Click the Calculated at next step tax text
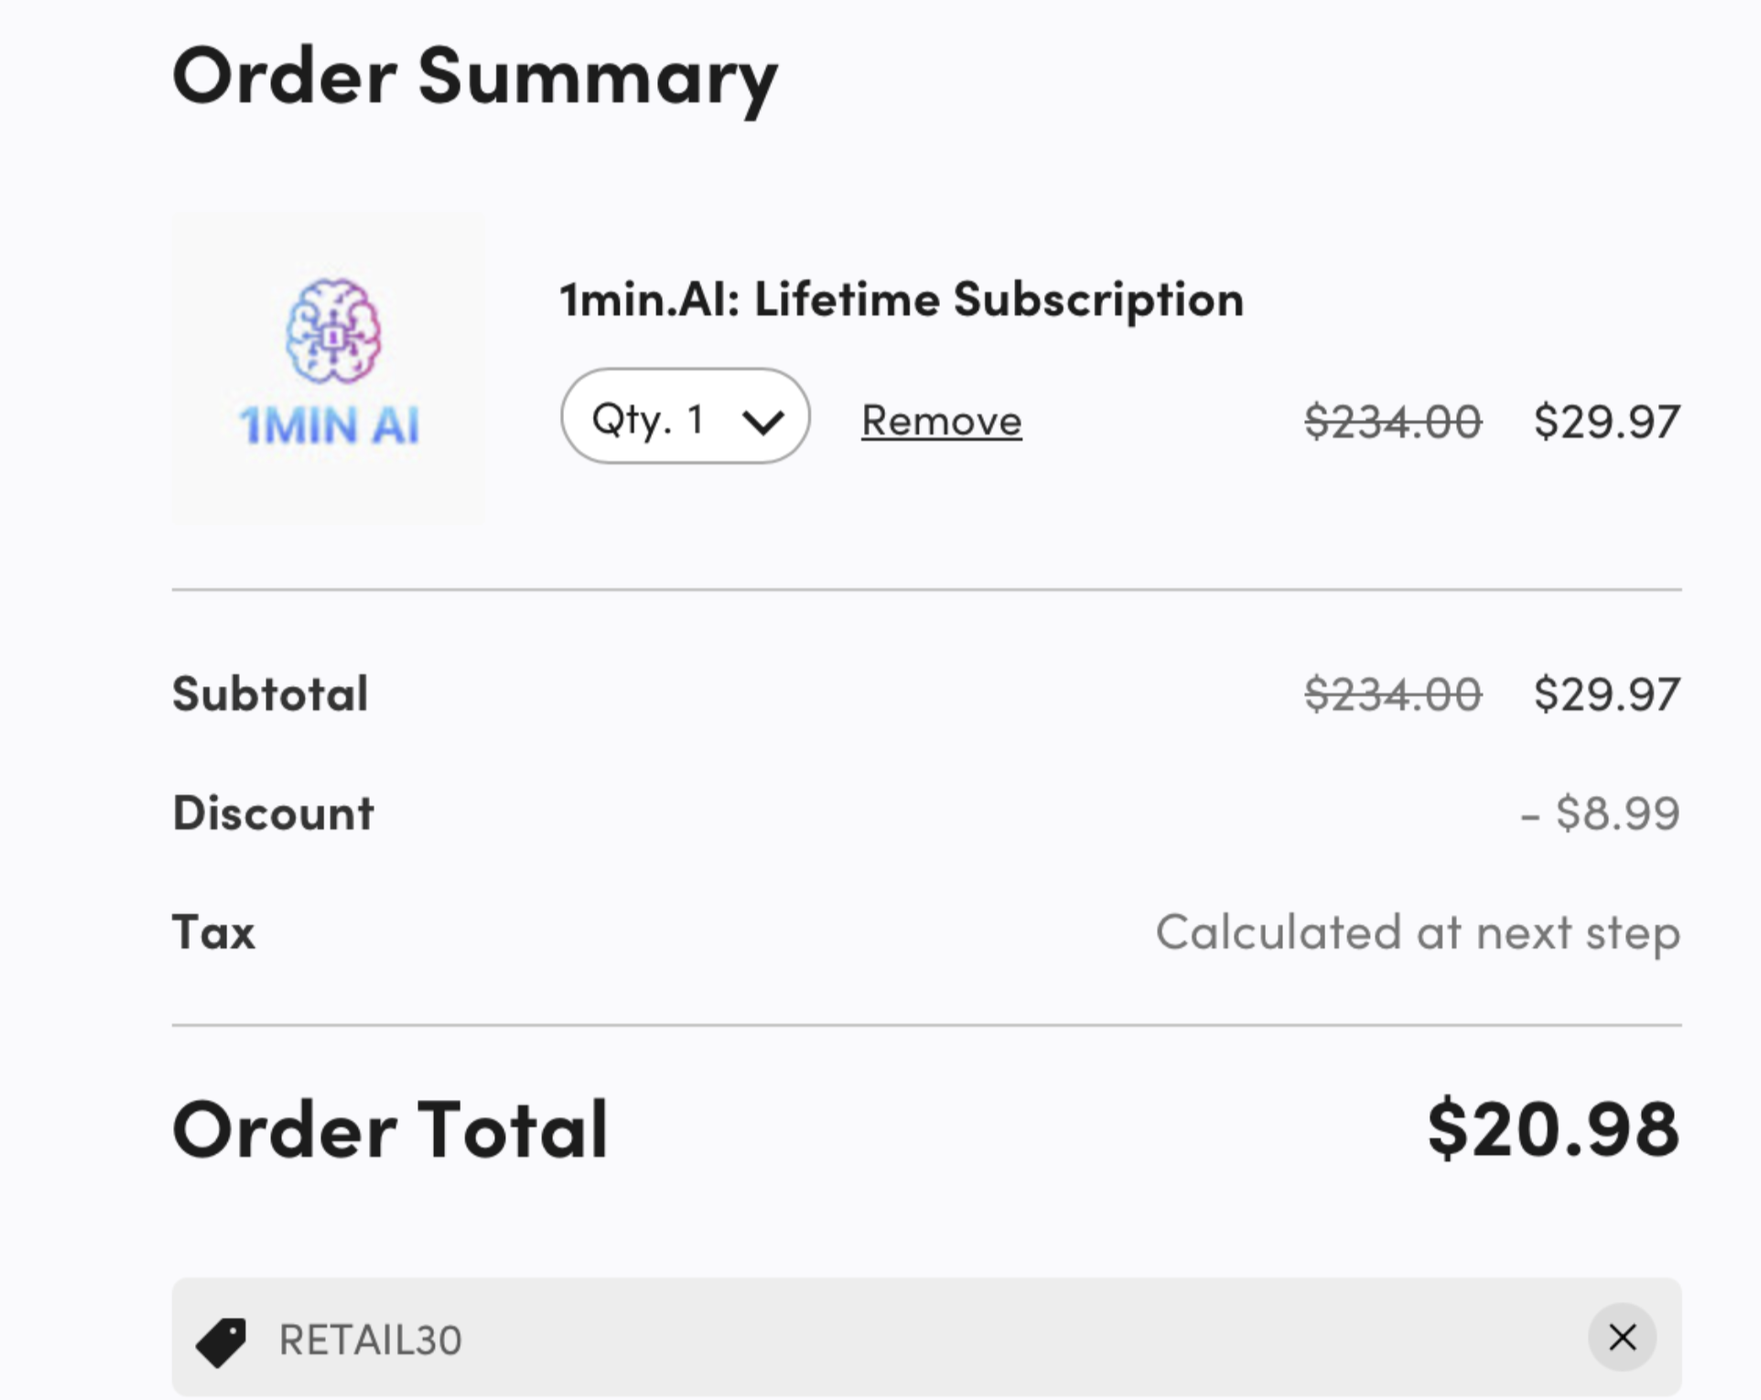 (1417, 933)
